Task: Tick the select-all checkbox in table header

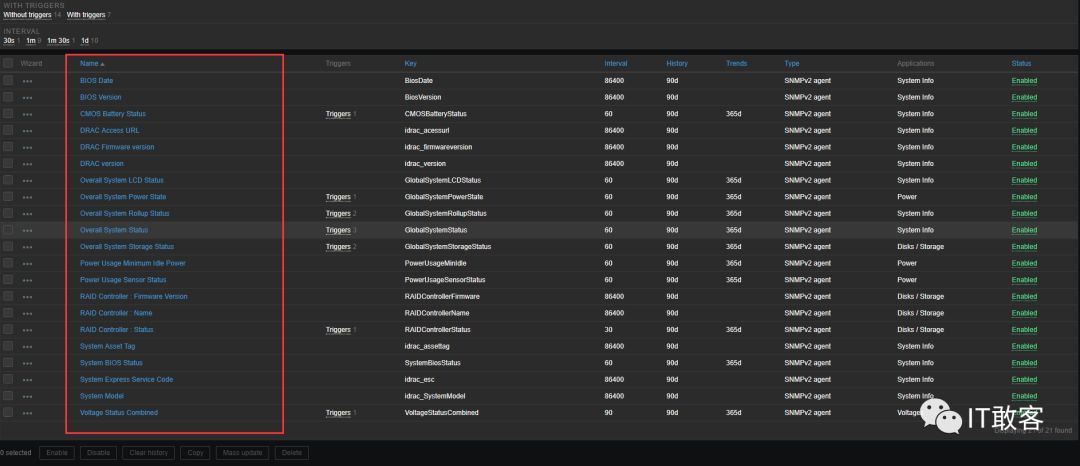Action: coord(8,63)
